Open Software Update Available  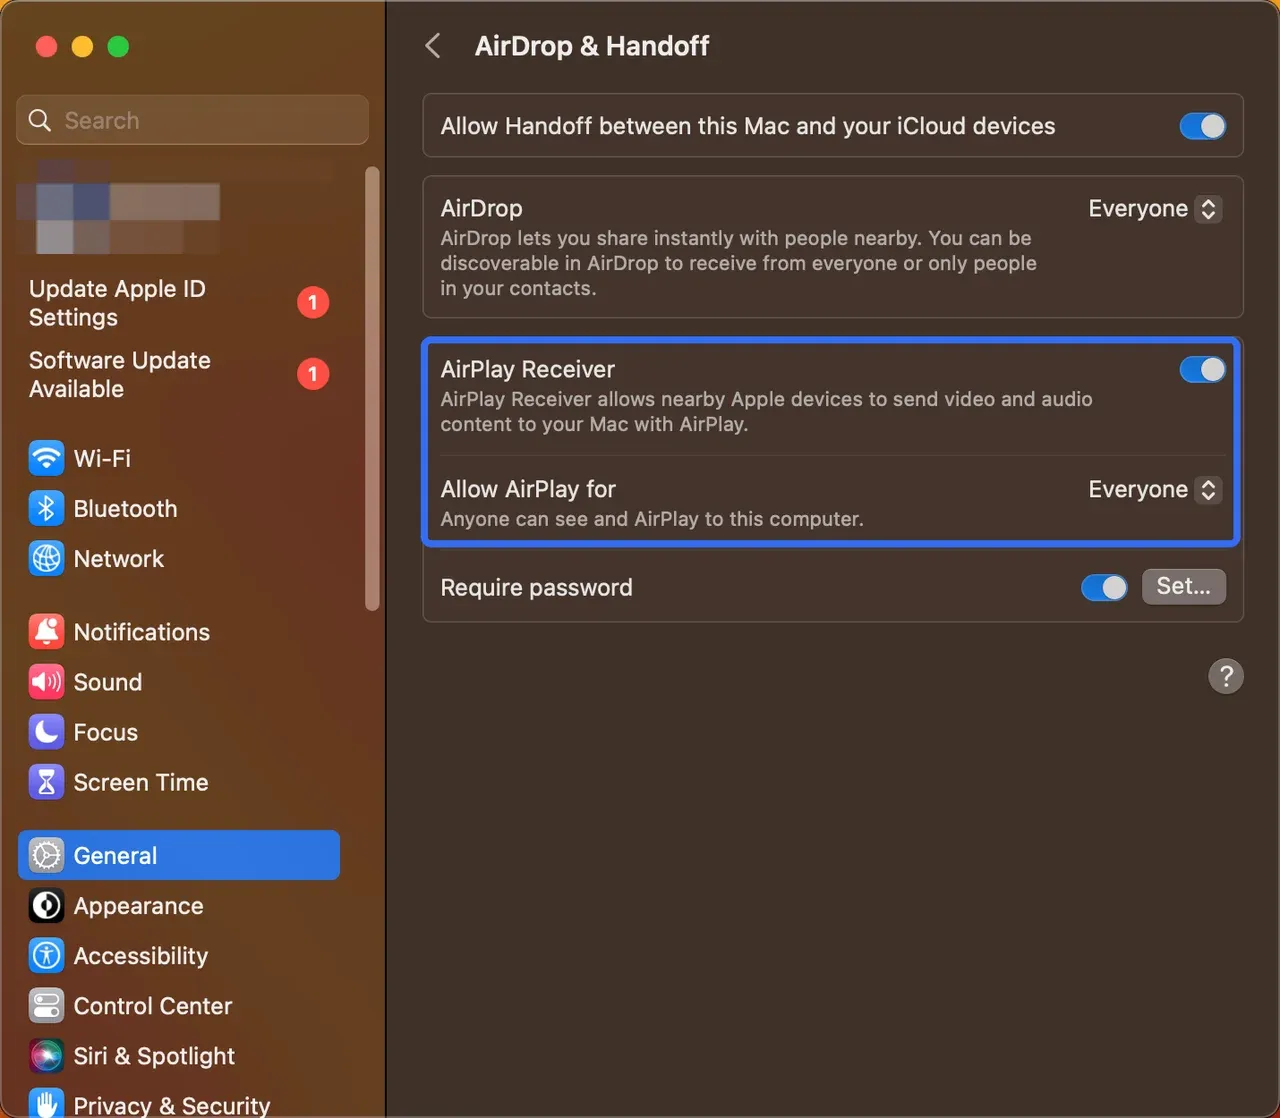pyautogui.click(x=120, y=375)
